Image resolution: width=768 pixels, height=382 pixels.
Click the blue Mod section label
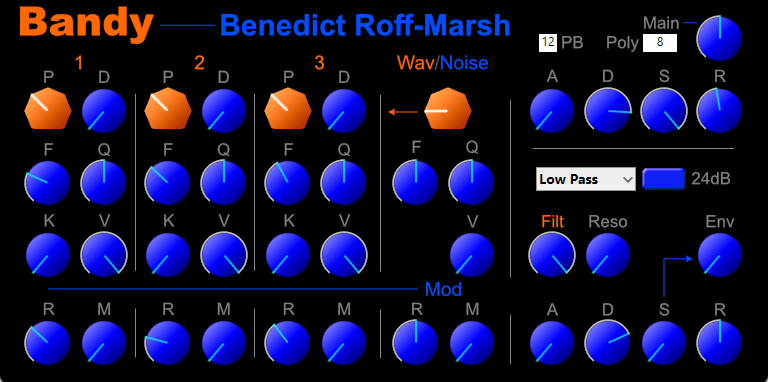[443, 289]
